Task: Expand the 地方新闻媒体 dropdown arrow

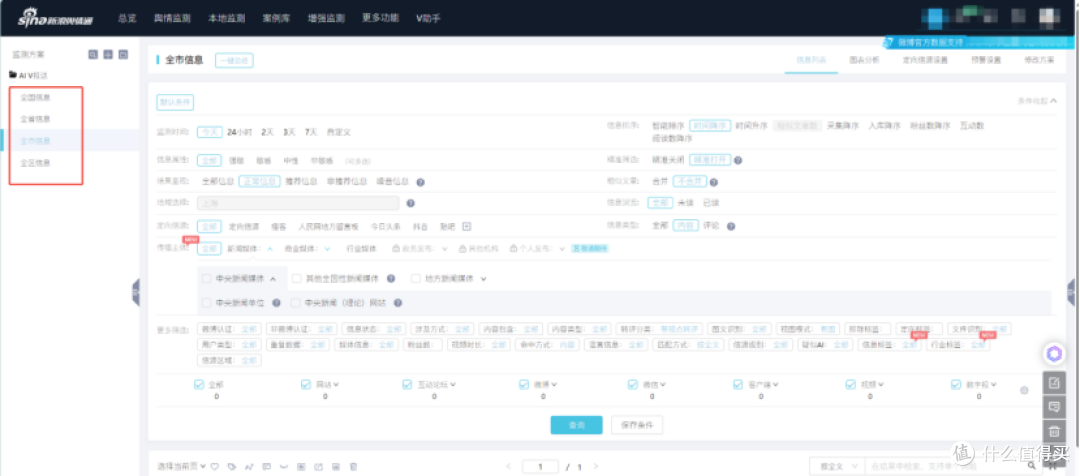Action: pyautogui.click(x=484, y=279)
